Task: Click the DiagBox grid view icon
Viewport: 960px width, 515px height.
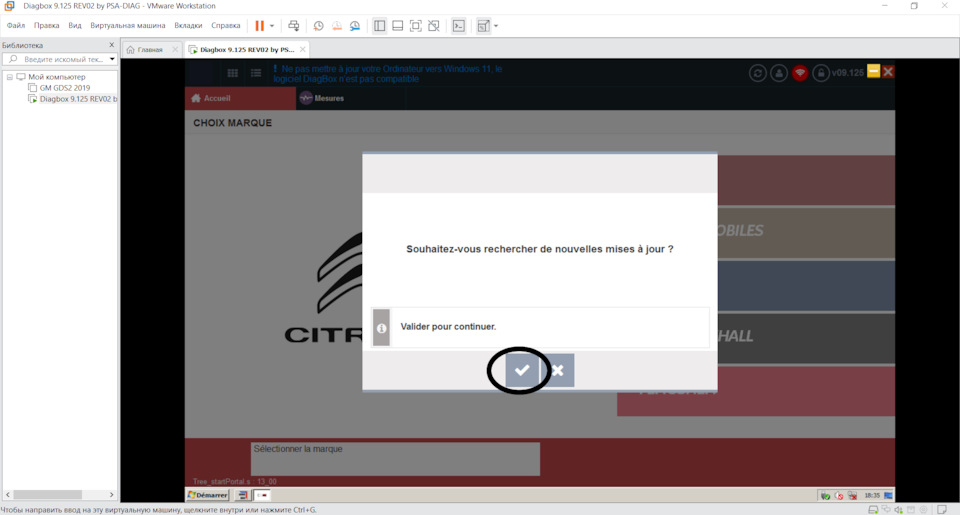Action: [233, 73]
